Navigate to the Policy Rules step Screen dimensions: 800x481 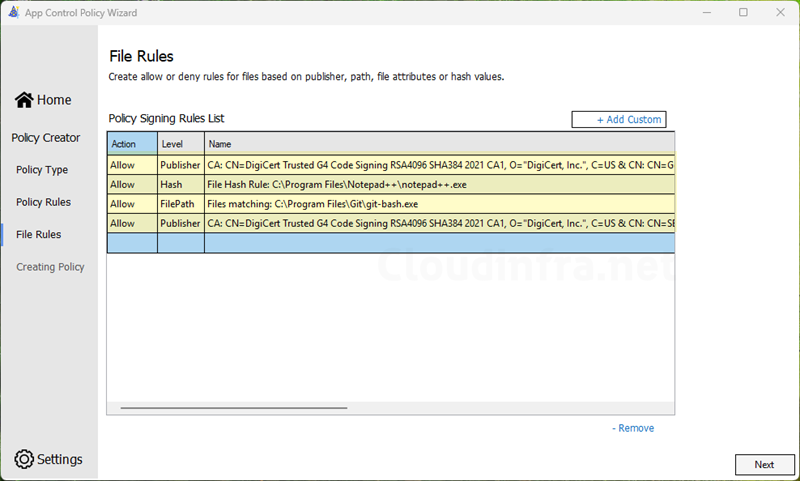coord(43,202)
